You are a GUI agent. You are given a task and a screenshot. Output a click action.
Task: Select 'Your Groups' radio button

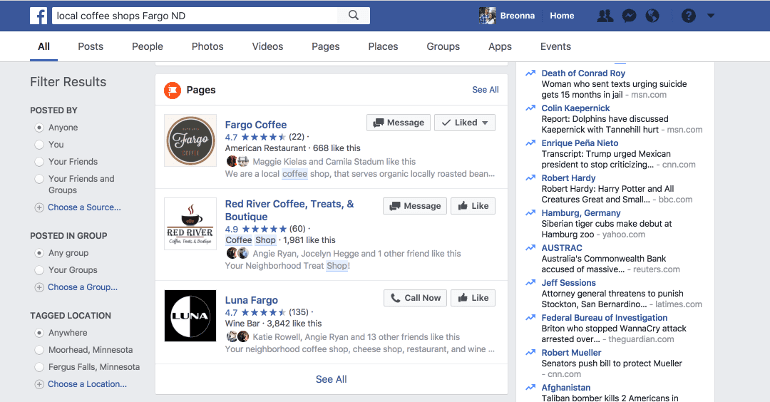(39, 270)
